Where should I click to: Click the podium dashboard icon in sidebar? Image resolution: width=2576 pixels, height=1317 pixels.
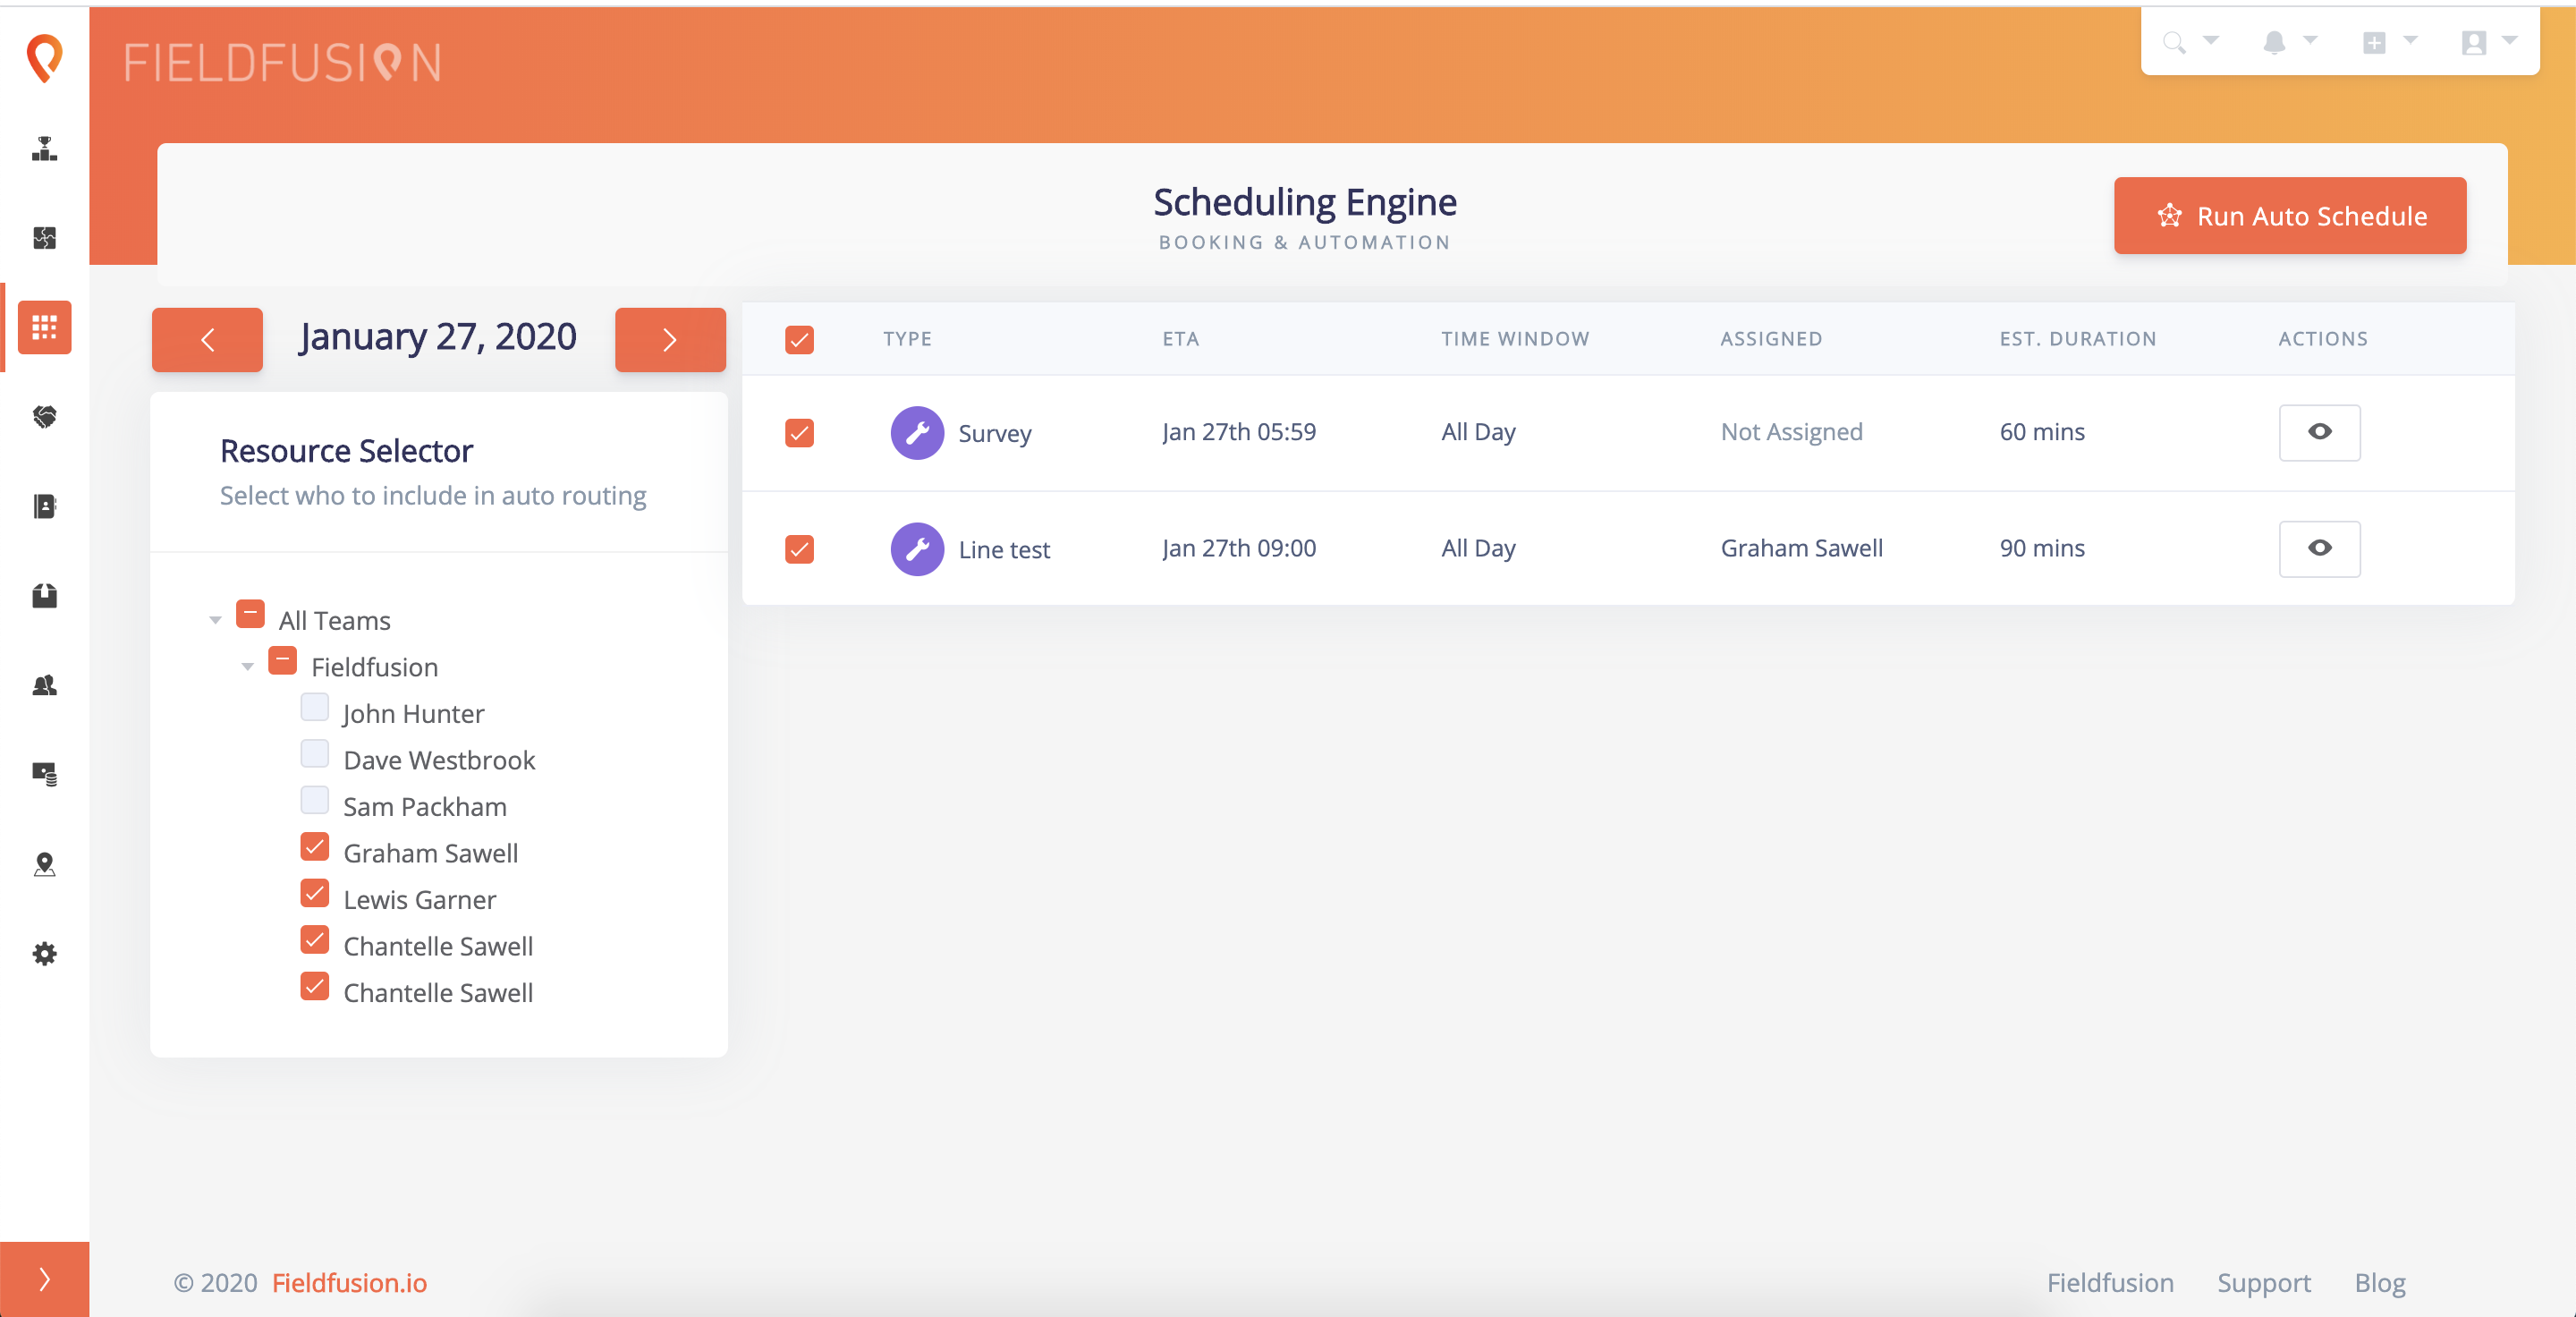click(44, 148)
